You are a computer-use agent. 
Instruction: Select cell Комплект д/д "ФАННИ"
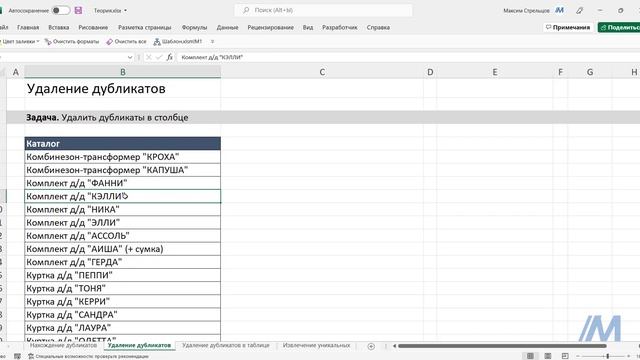(x=122, y=183)
